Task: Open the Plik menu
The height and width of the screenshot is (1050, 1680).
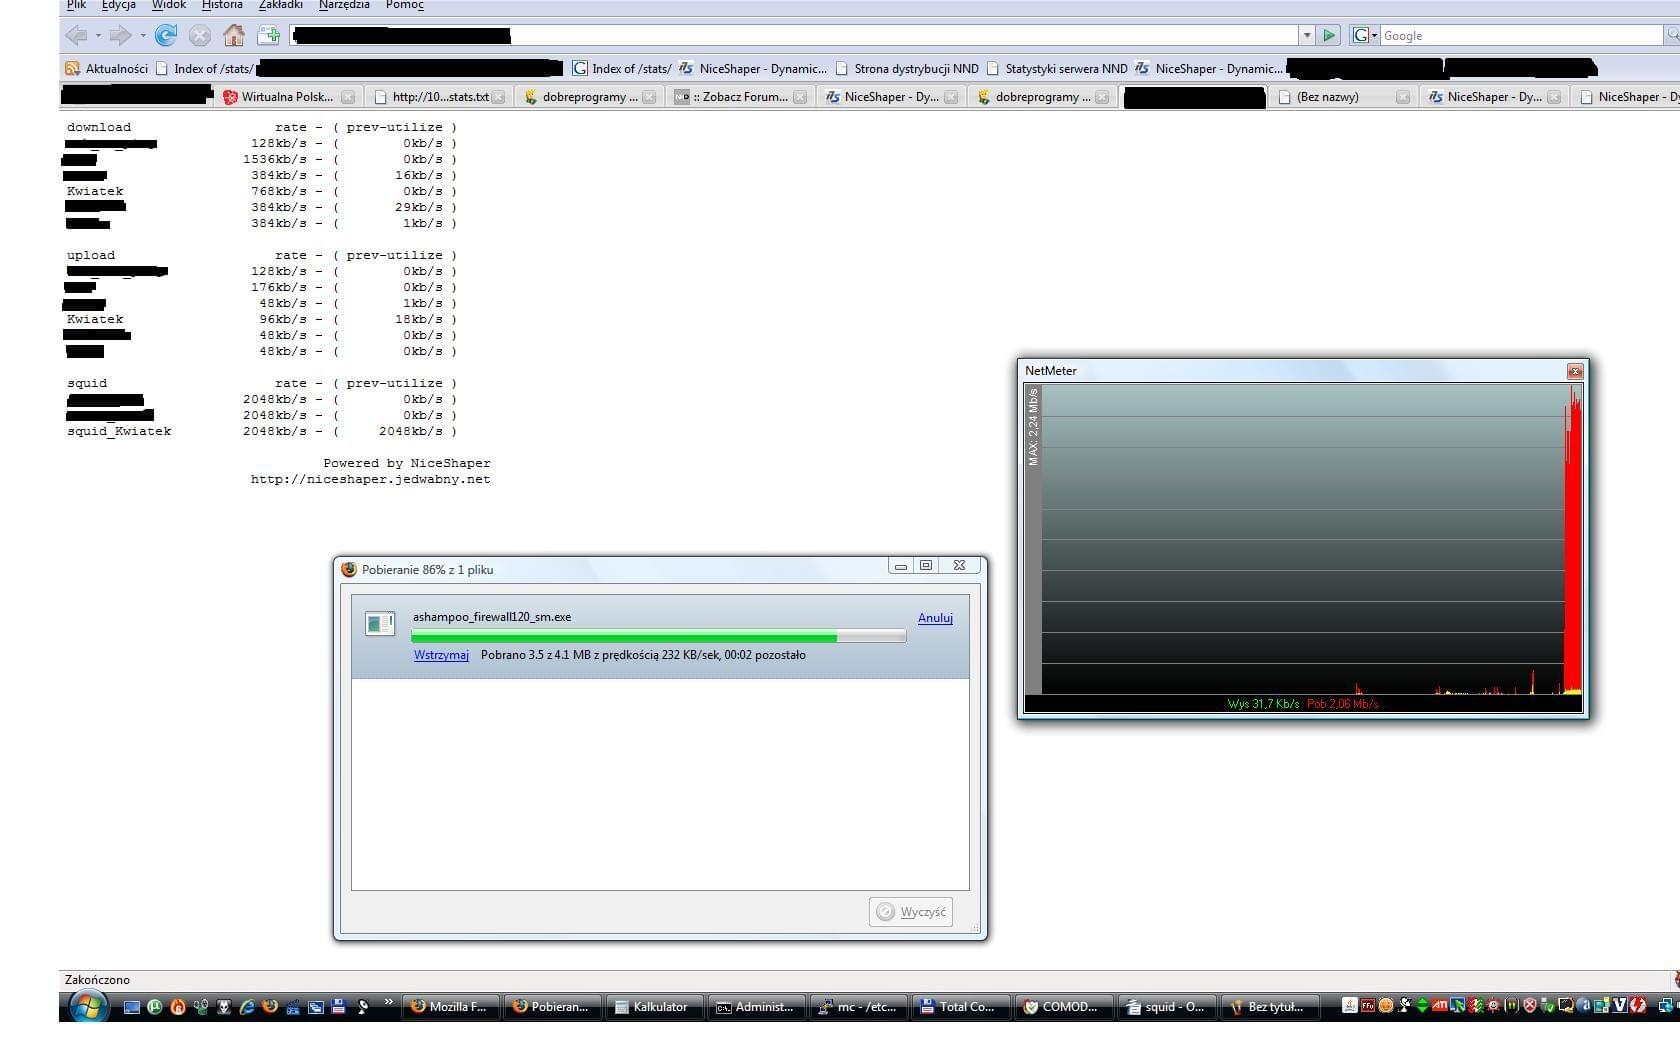Action: pos(76,5)
